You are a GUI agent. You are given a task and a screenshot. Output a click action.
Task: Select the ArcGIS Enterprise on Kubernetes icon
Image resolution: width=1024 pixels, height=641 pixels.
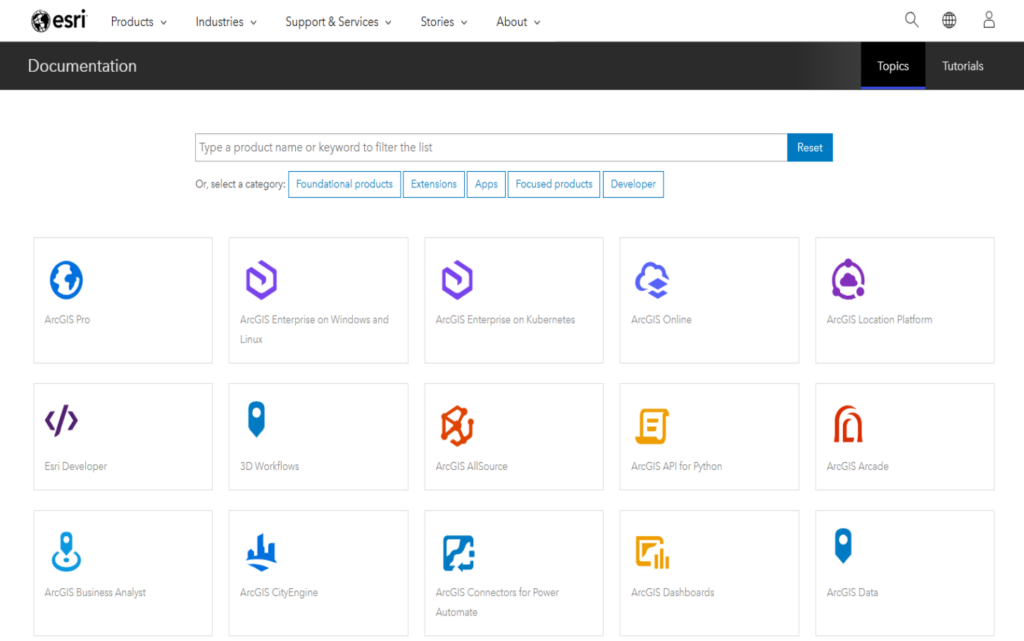point(456,280)
